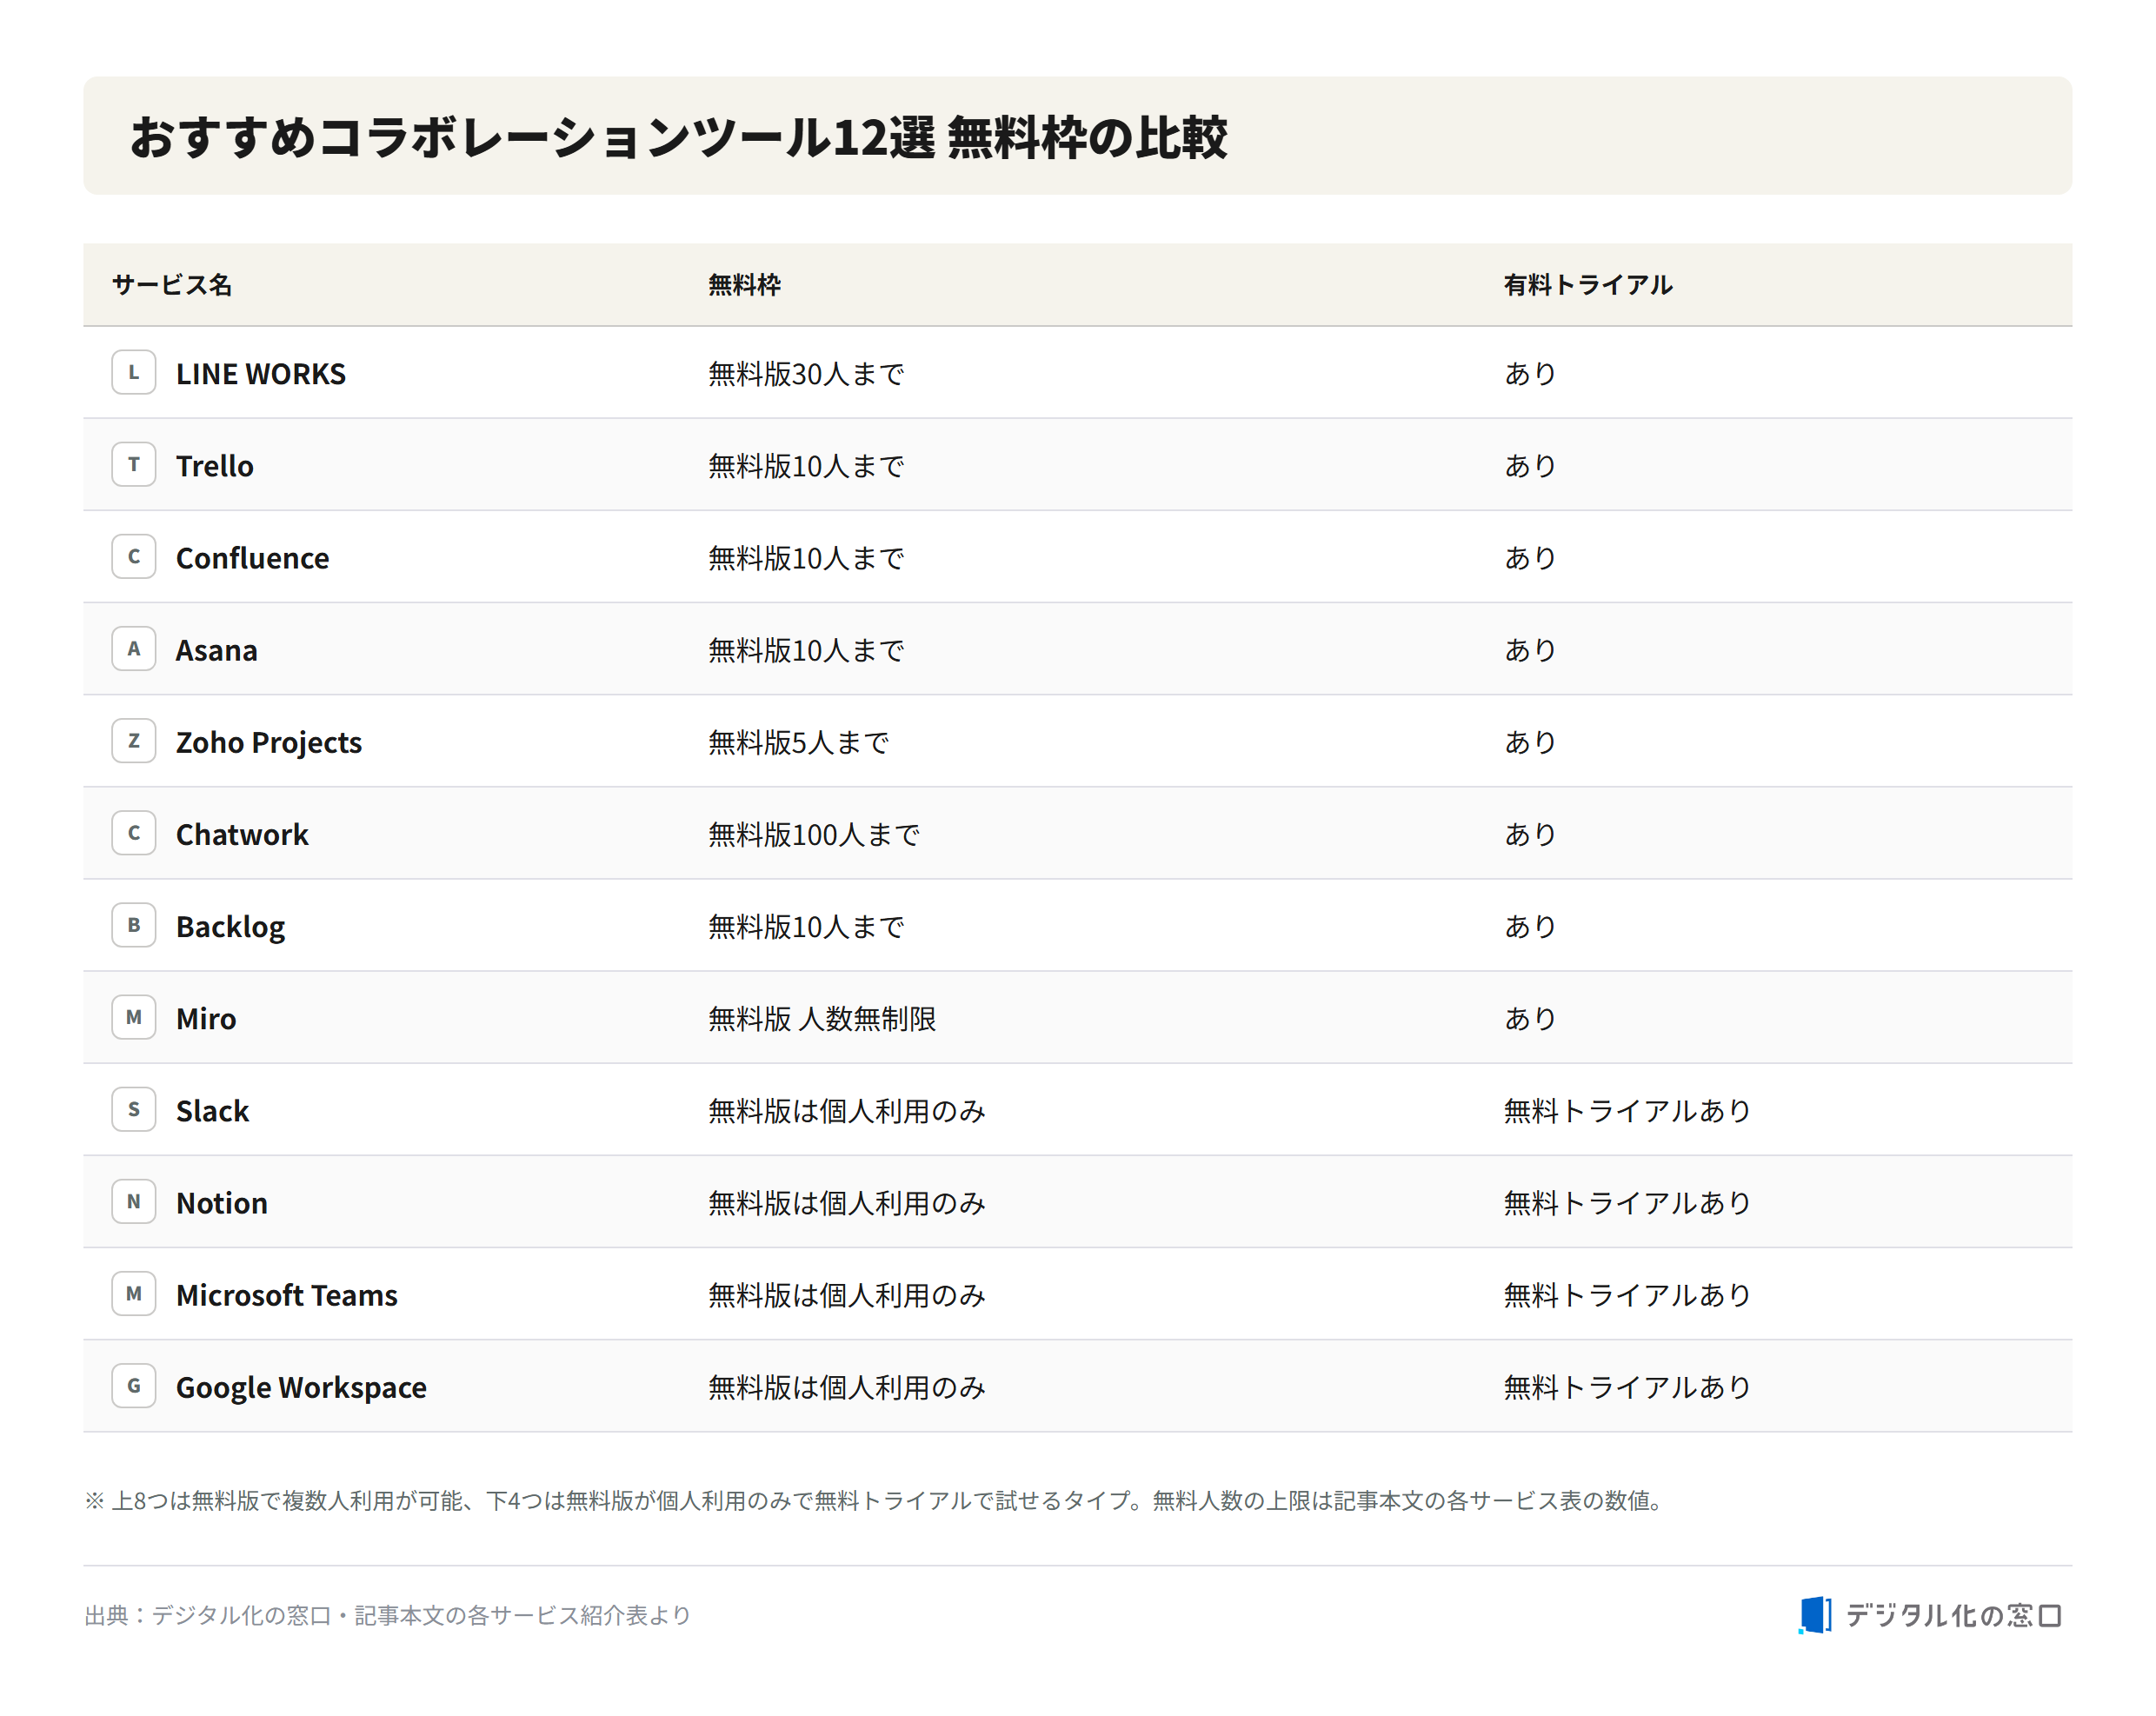The width and height of the screenshot is (2156, 1716).
Task: Click the サービス名 column header
Action: [172, 284]
